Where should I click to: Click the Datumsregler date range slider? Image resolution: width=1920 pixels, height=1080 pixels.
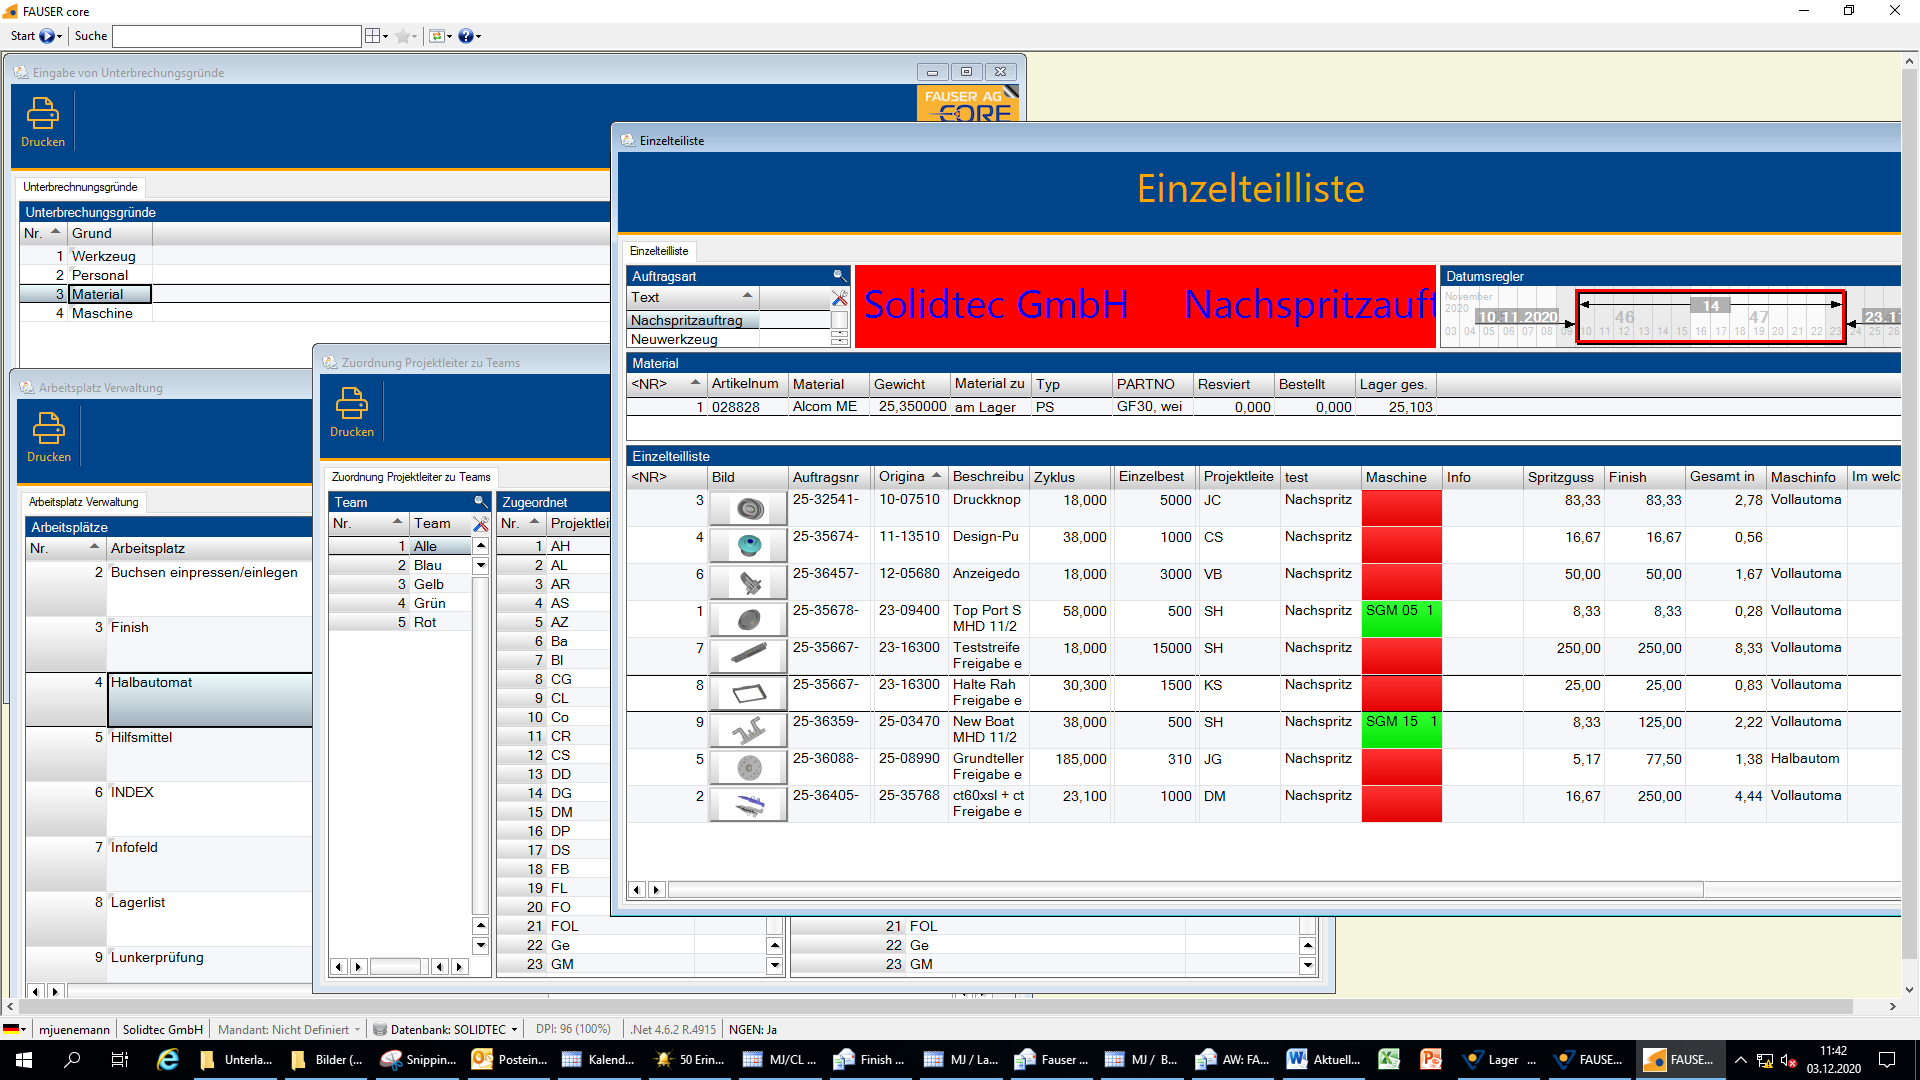(1711, 317)
